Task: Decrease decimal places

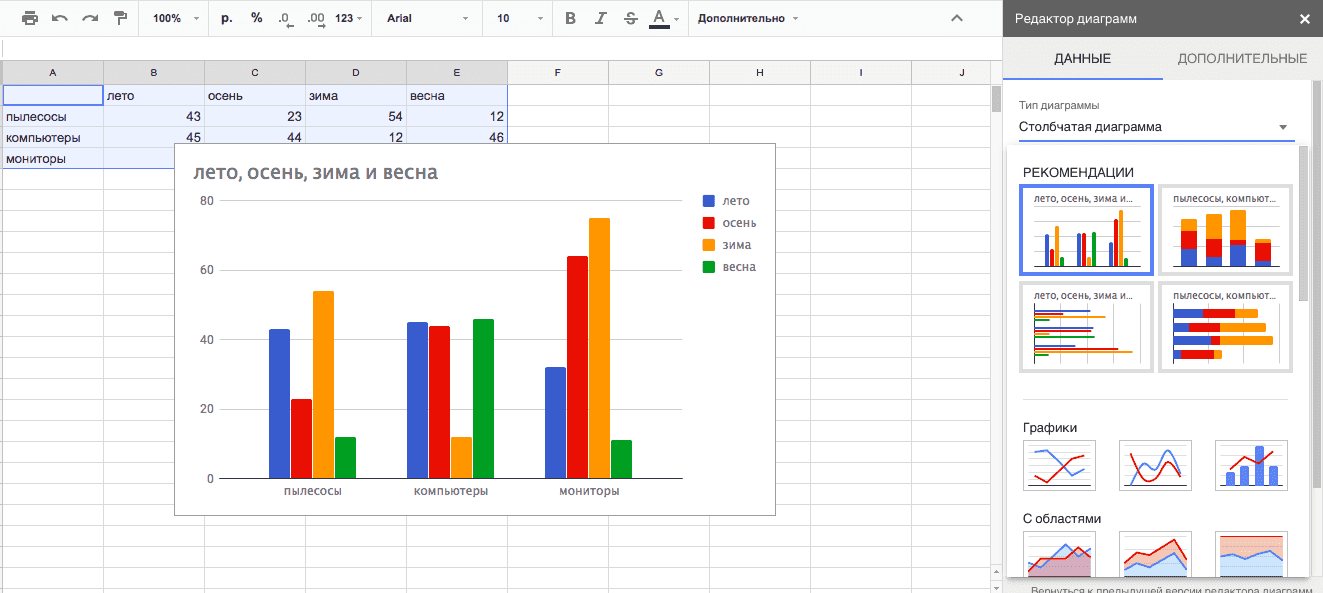Action: point(286,19)
